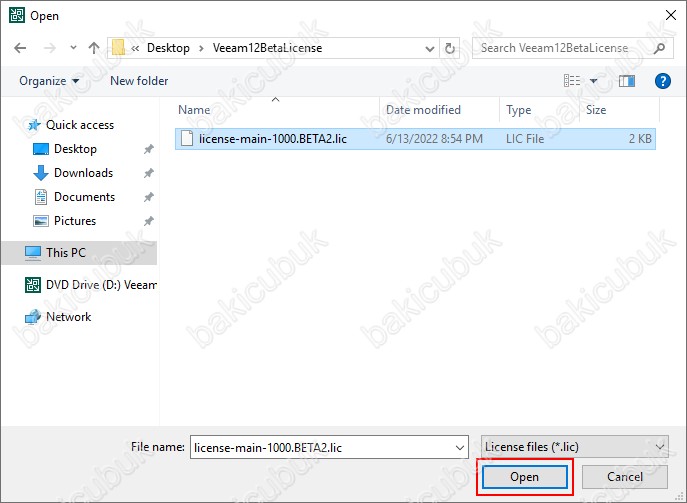Go up one folder level

[x=93, y=48]
